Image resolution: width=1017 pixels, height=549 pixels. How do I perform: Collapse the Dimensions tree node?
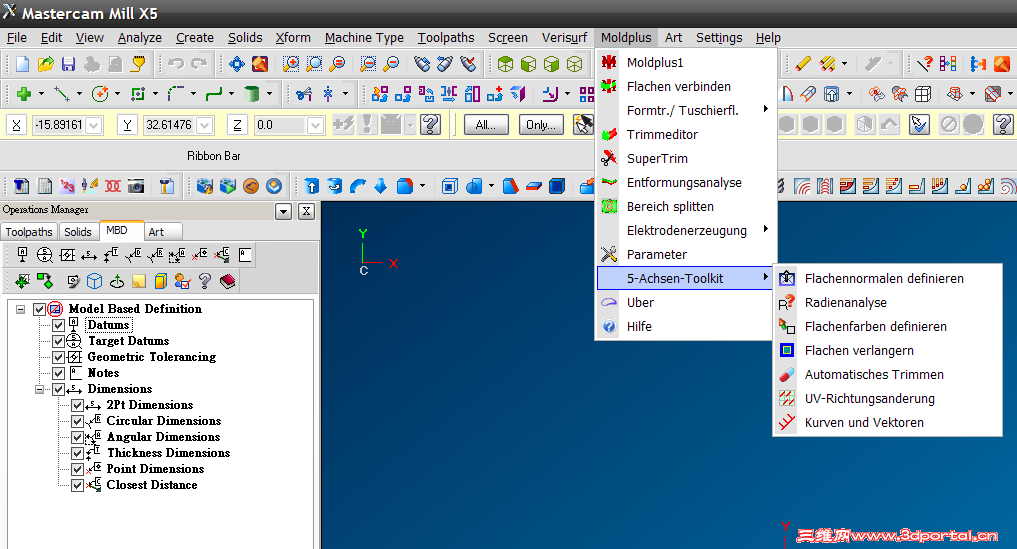coord(40,389)
